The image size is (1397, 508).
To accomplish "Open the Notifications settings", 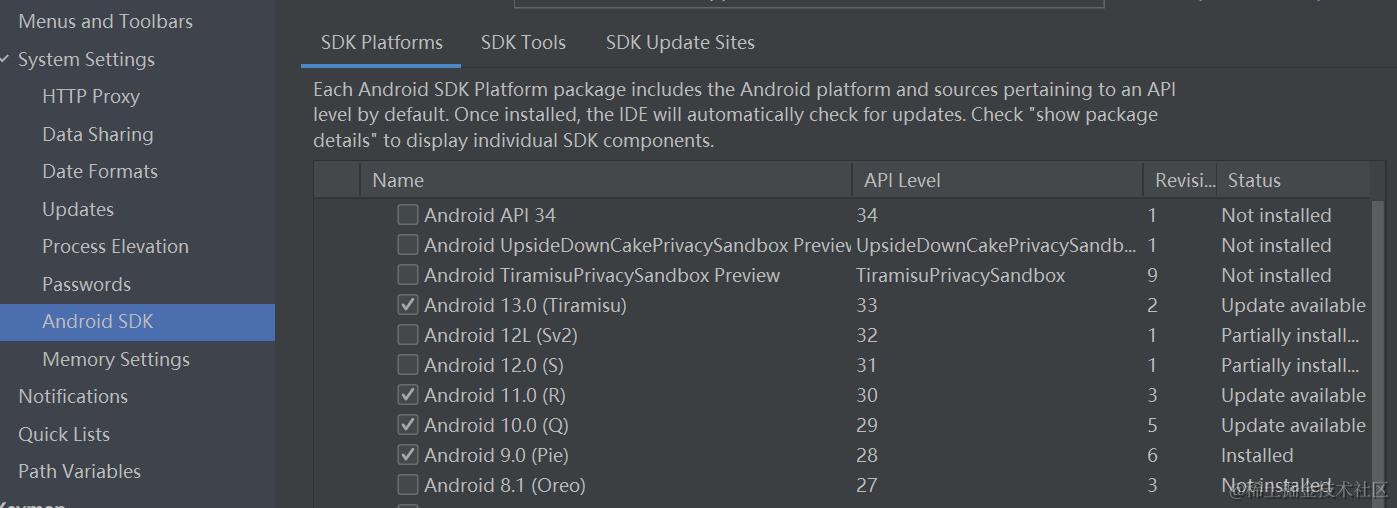I will 72,396.
